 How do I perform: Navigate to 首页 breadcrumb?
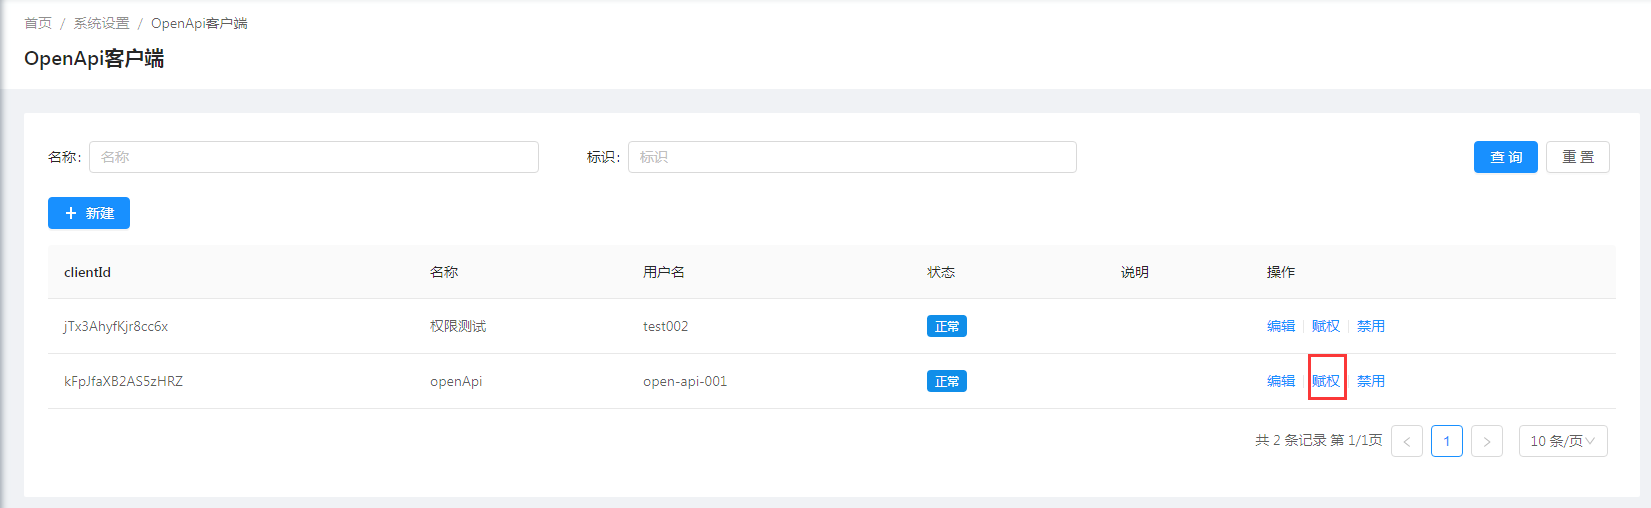point(38,23)
